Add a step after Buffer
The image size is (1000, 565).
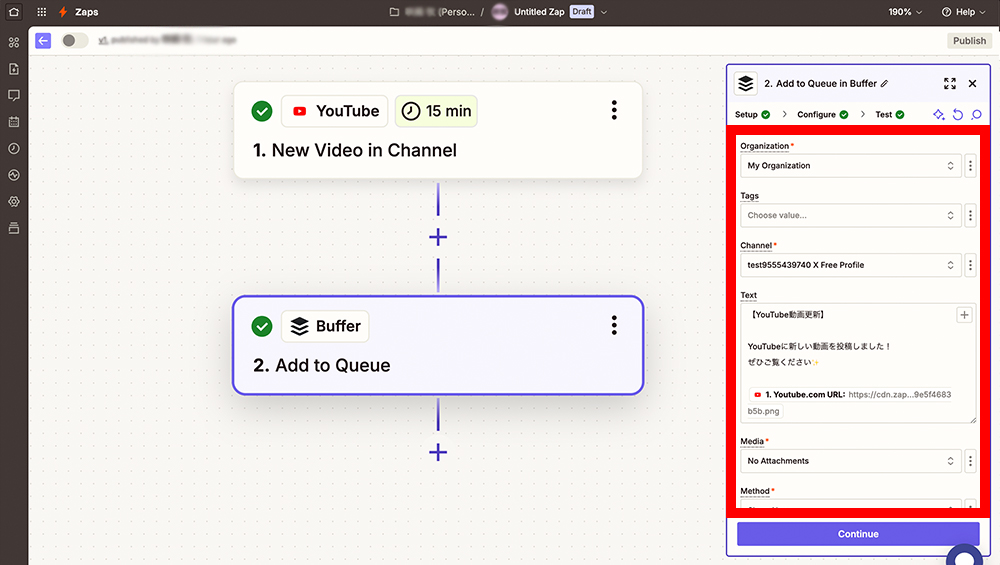coord(438,453)
